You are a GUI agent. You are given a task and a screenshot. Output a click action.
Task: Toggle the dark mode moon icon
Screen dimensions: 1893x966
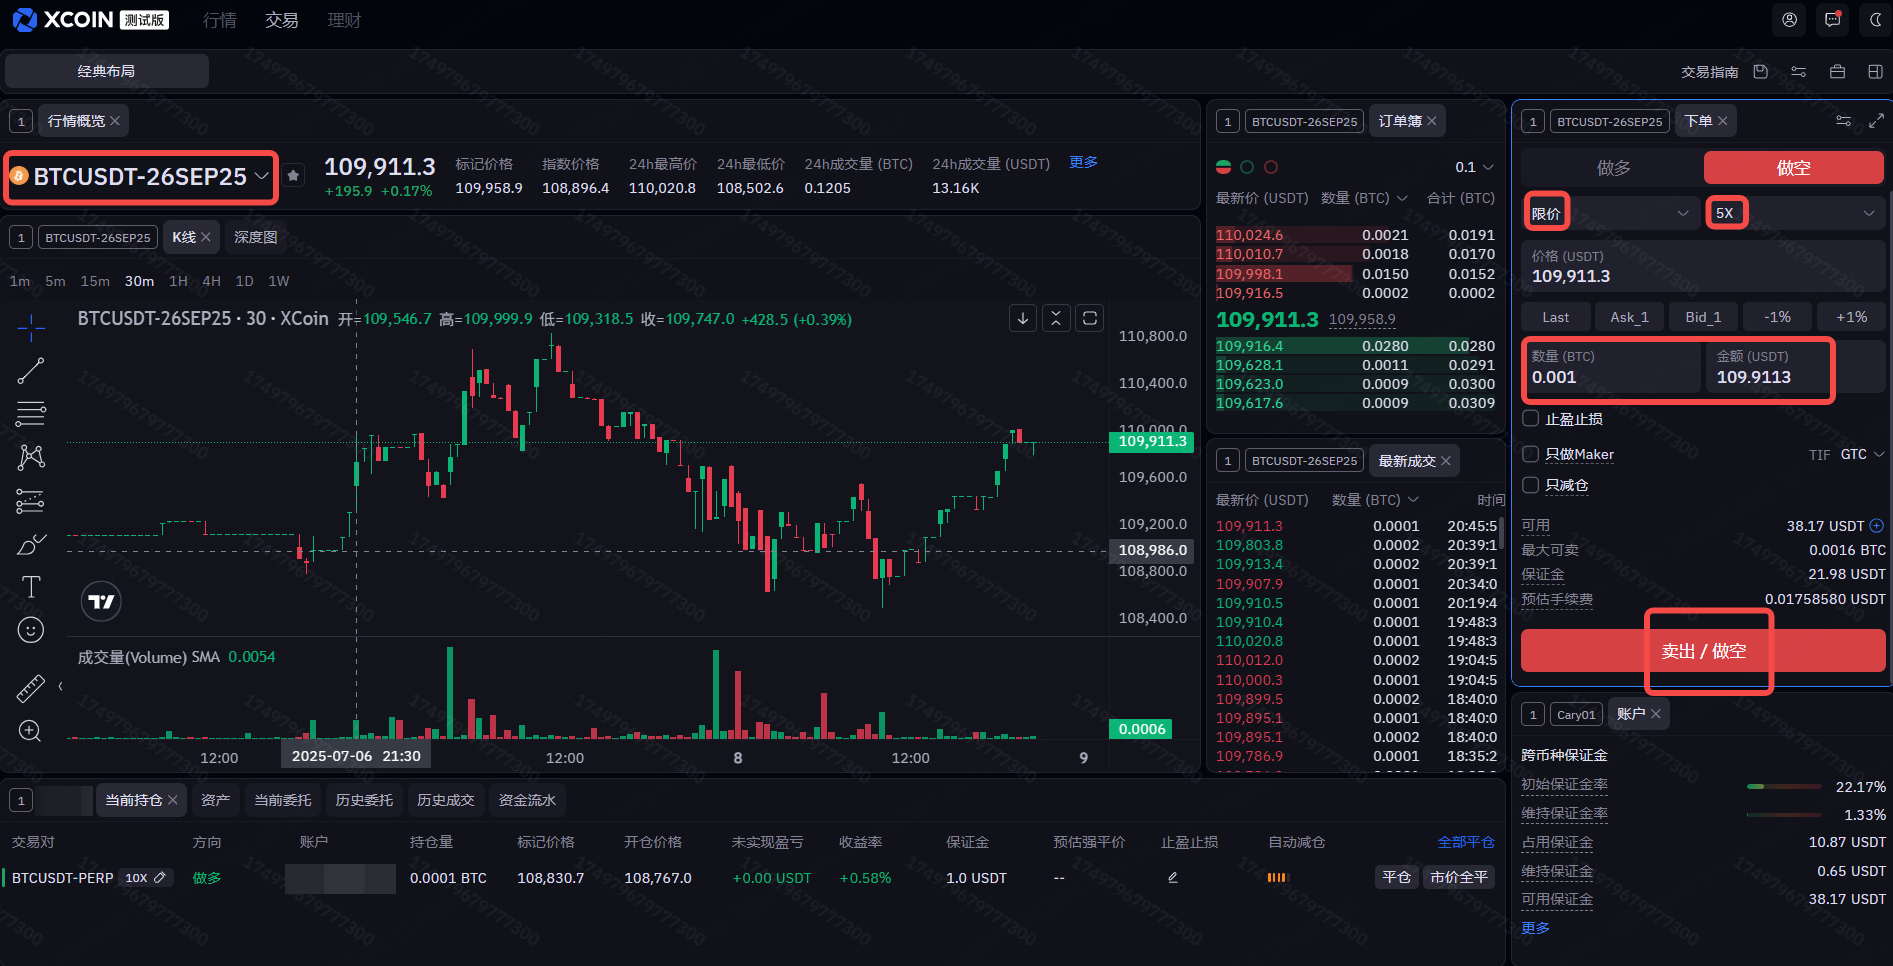(x=1876, y=20)
